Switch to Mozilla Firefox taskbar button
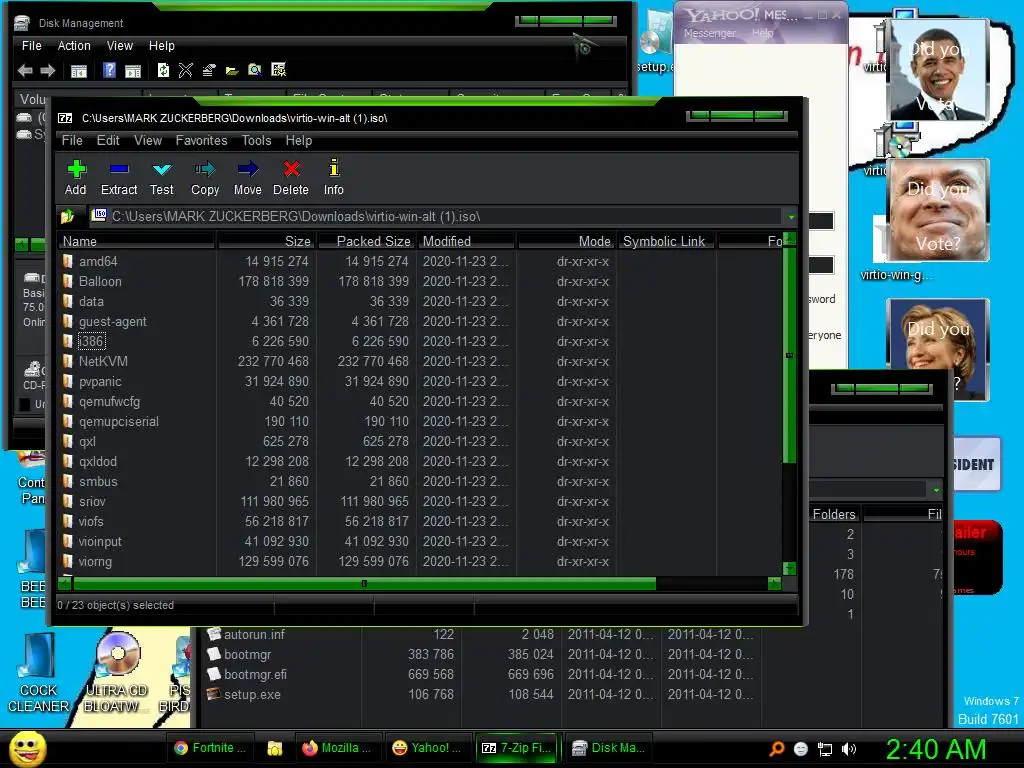 pos(337,748)
